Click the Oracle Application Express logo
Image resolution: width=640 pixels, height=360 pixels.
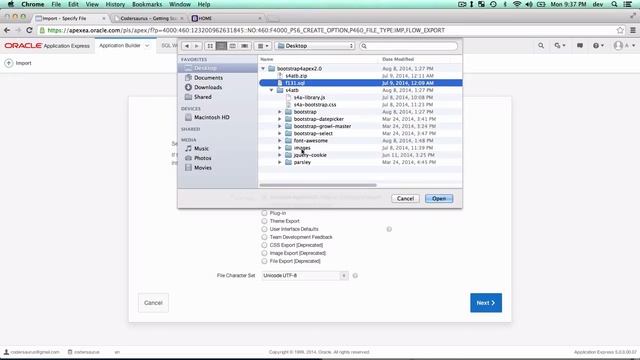[47, 46]
